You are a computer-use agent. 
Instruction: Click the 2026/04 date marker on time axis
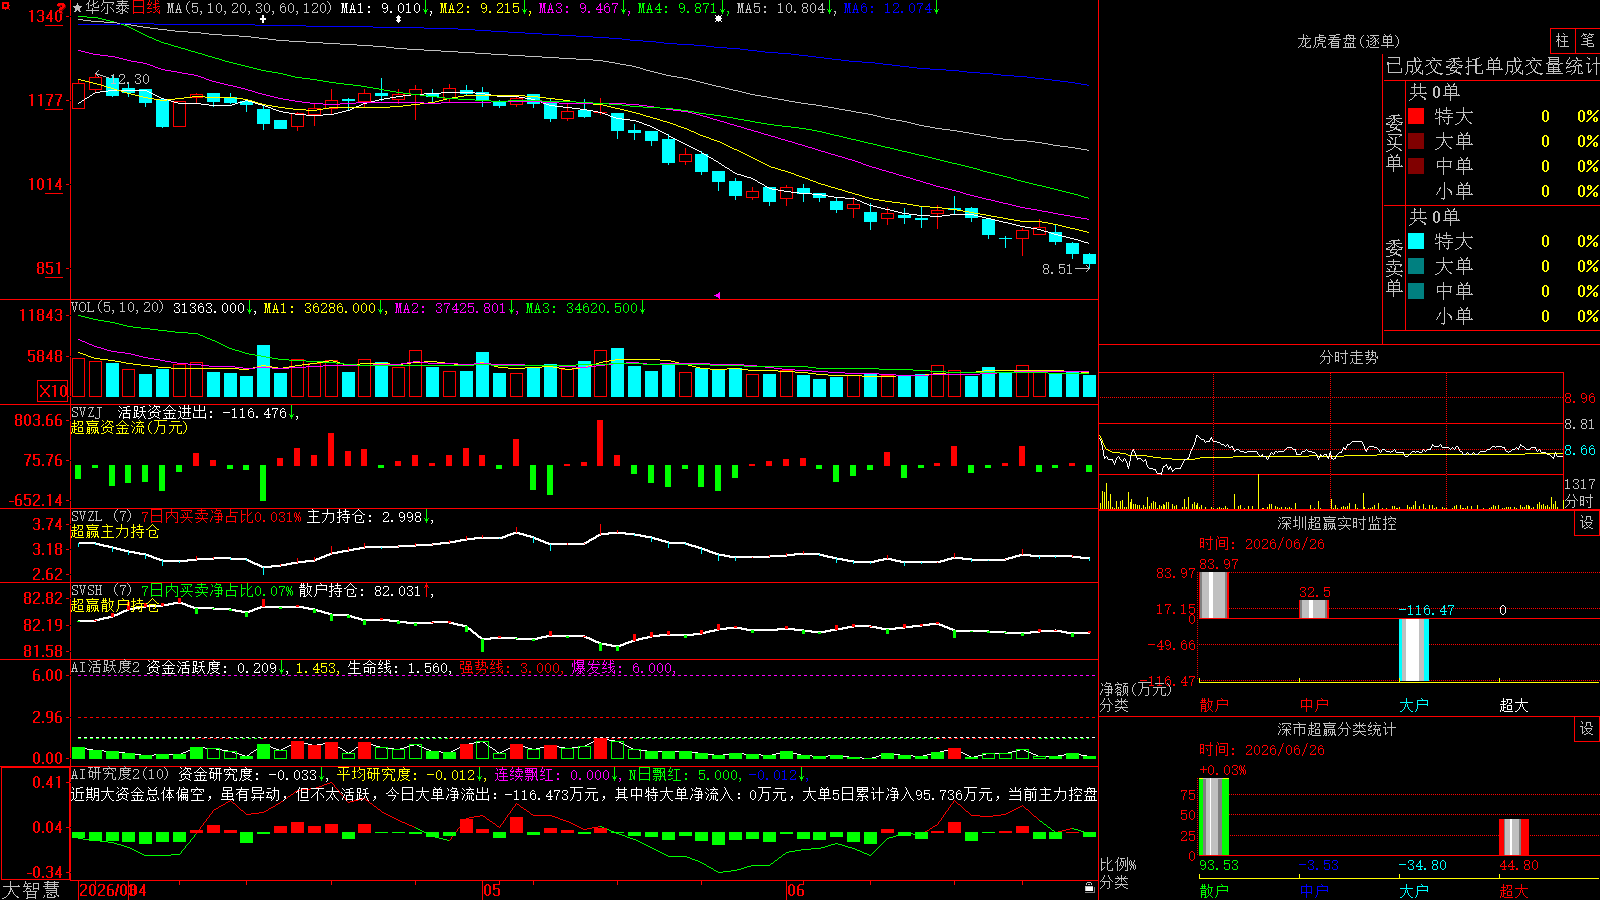coord(112,890)
